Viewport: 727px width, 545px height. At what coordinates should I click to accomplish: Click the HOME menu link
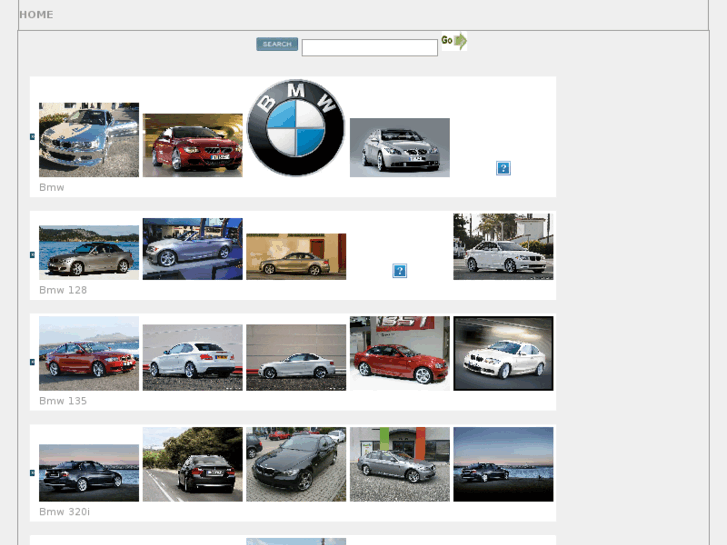pyautogui.click(x=36, y=15)
